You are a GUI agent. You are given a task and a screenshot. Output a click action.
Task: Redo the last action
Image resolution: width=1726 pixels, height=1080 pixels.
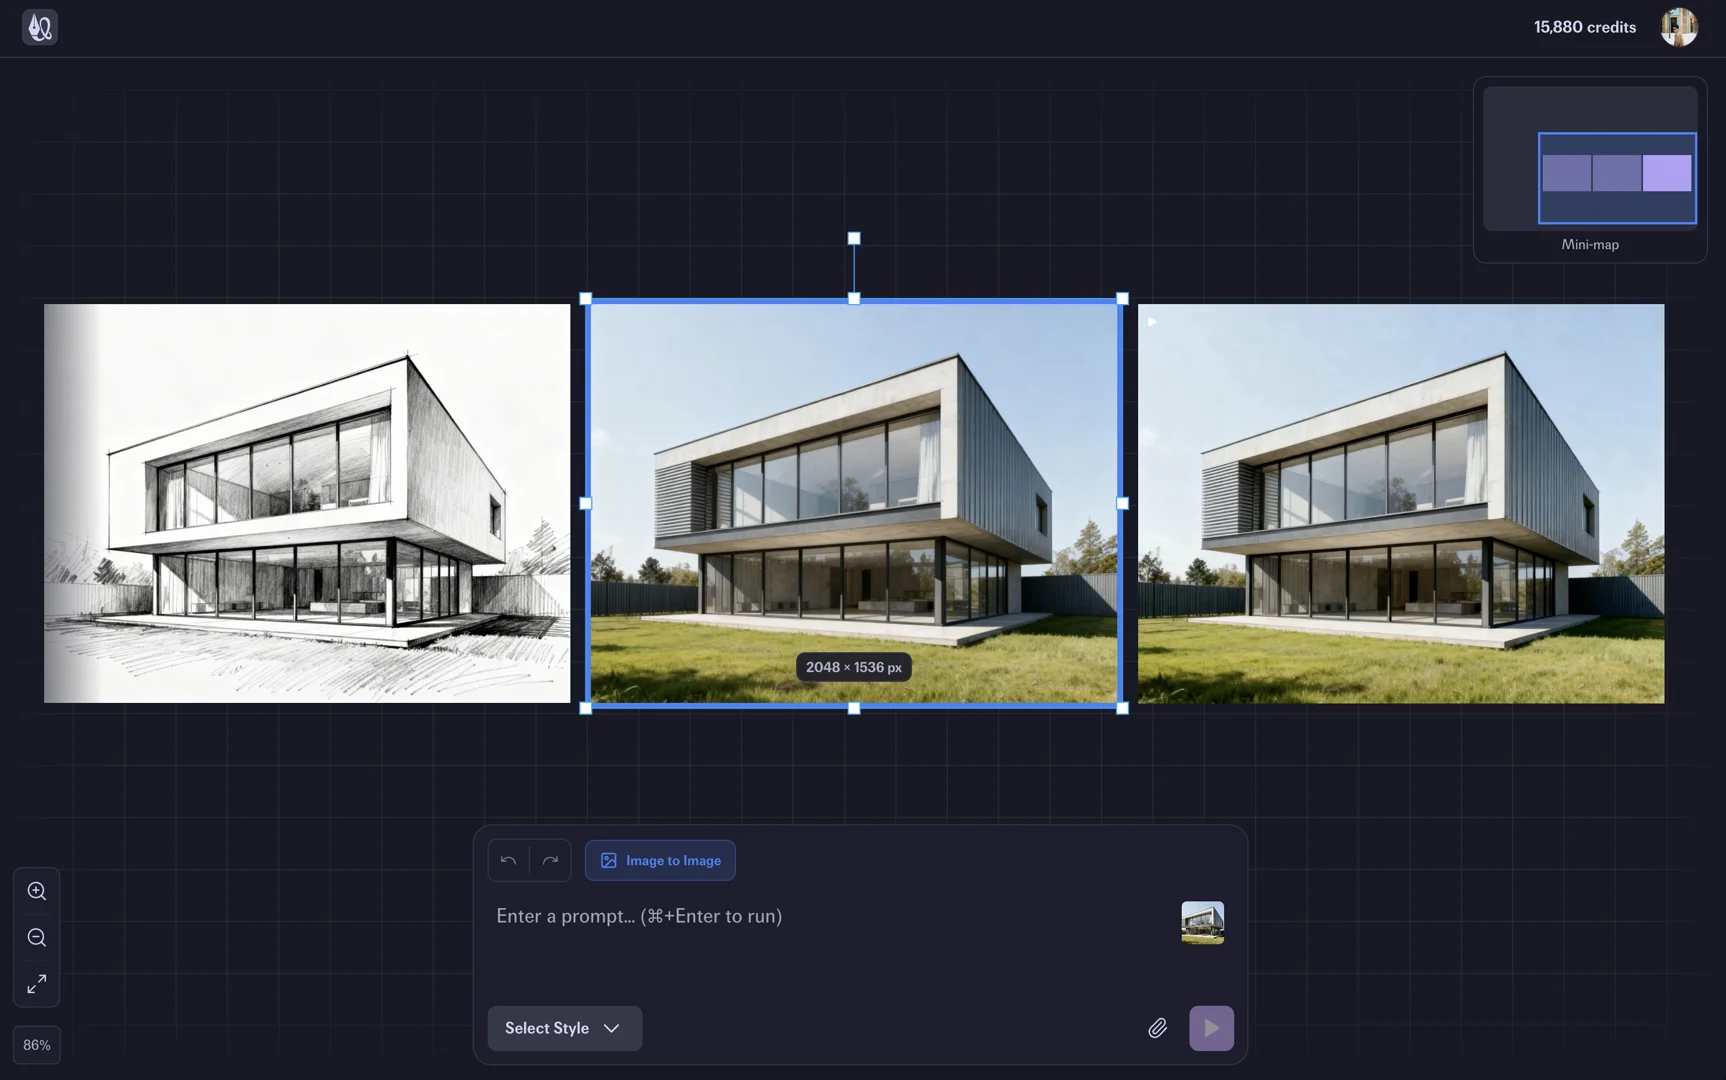550,860
